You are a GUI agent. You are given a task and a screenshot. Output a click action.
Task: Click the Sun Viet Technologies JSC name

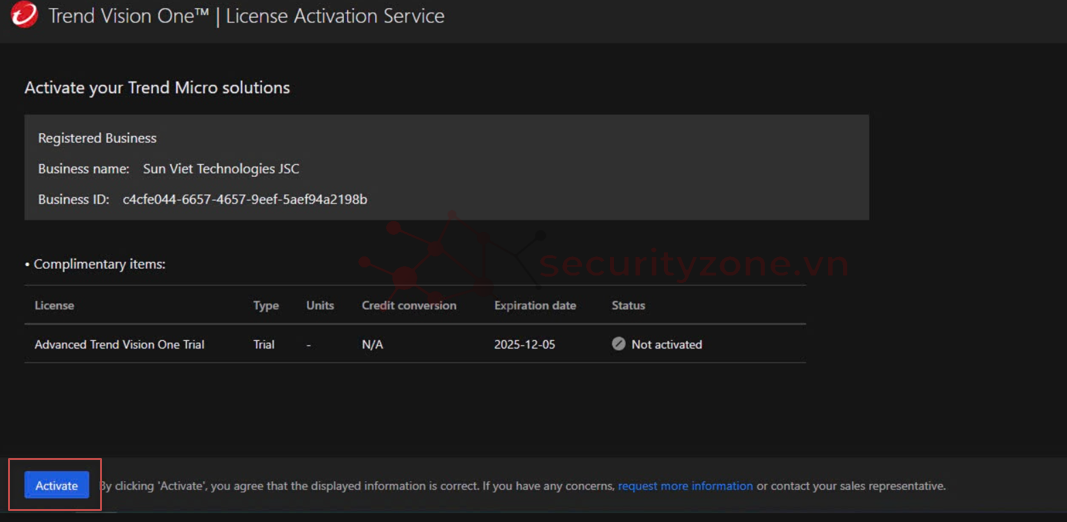click(x=221, y=169)
